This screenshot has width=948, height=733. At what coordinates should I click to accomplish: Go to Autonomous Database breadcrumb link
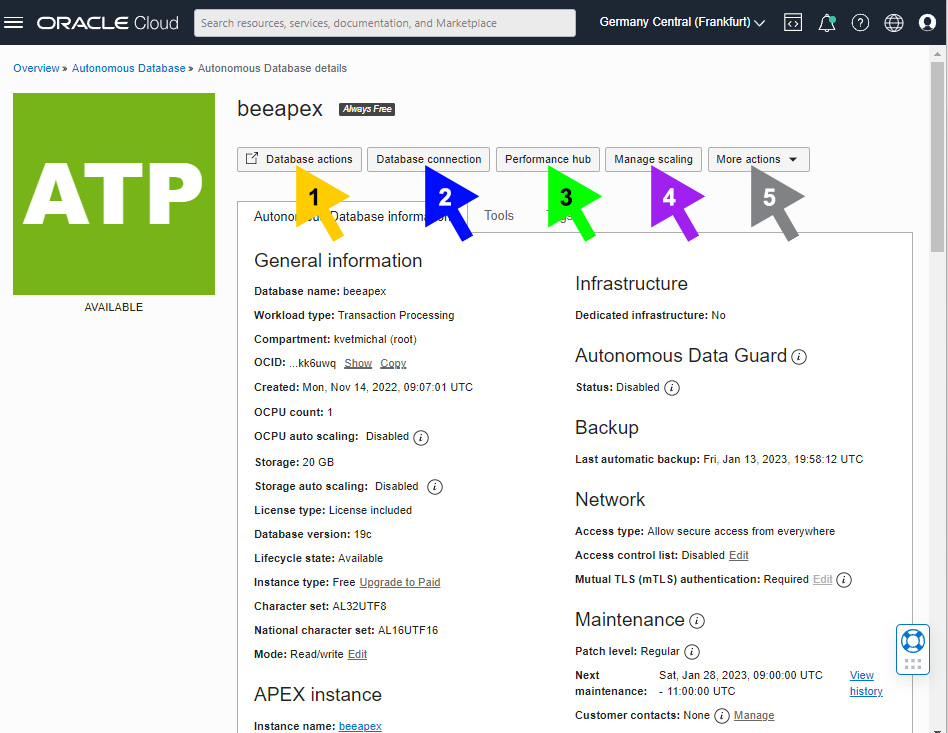click(129, 68)
